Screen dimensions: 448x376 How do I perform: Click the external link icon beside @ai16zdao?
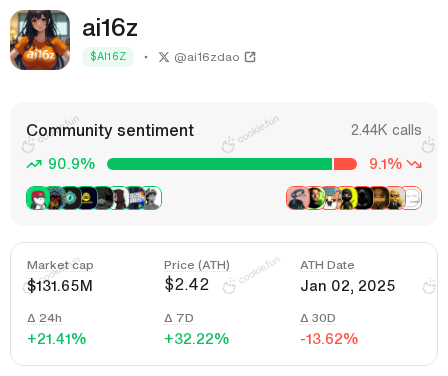(x=250, y=57)
